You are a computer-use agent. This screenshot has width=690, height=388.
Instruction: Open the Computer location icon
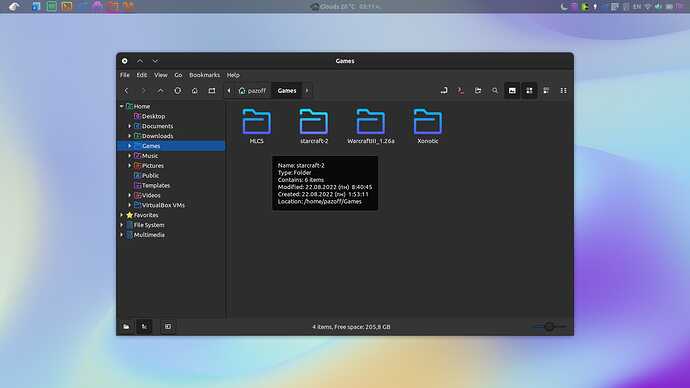click(212, 91)
